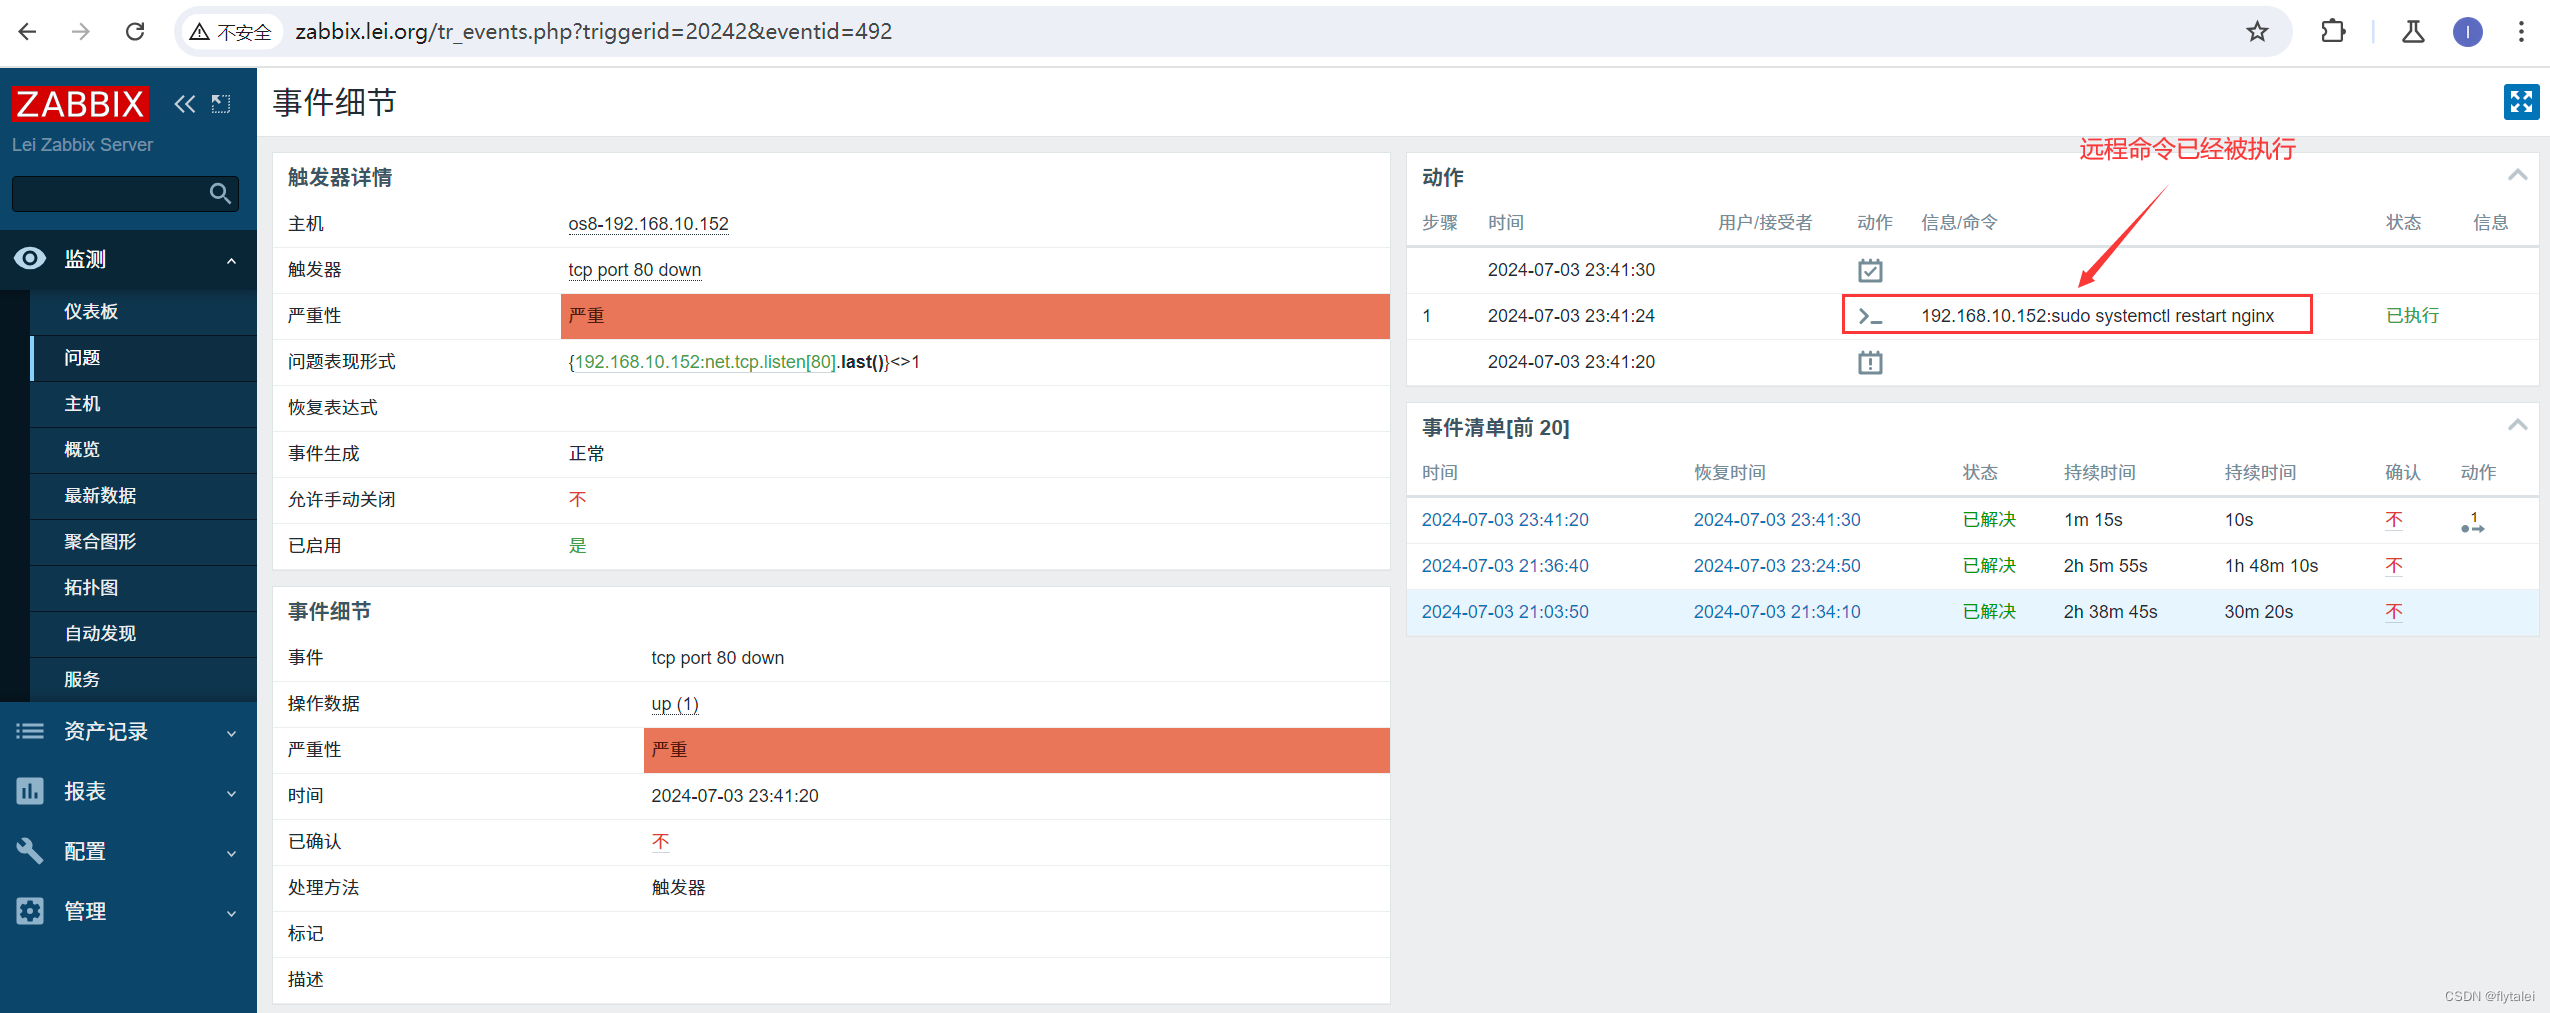Expand the 配置 configuration menu
2550x1013 pixels.
128,851
